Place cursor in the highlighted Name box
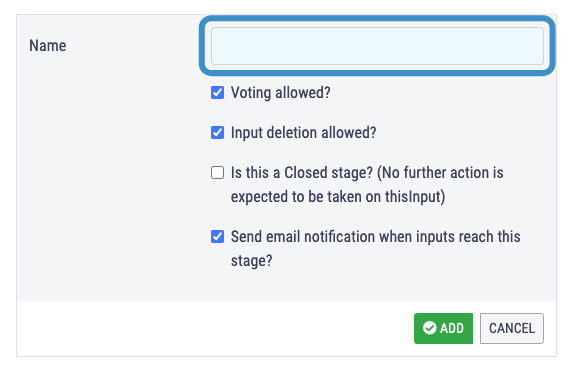The height and width of the screenshot is (367, 573). point(377,46)
